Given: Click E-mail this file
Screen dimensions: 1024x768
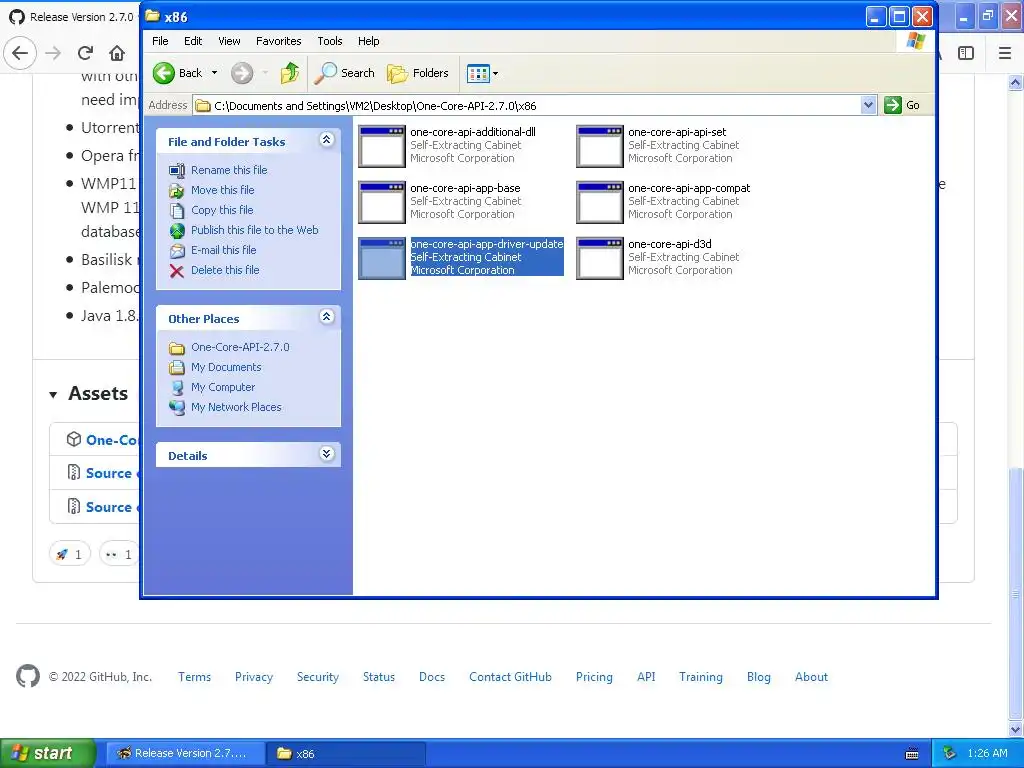Looking at the screenshot, I should pos(223,250).
